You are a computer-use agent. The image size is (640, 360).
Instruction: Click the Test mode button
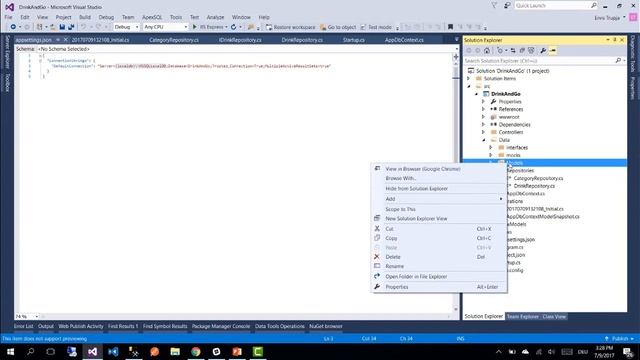pyautogui.click(x=376, y=27)
